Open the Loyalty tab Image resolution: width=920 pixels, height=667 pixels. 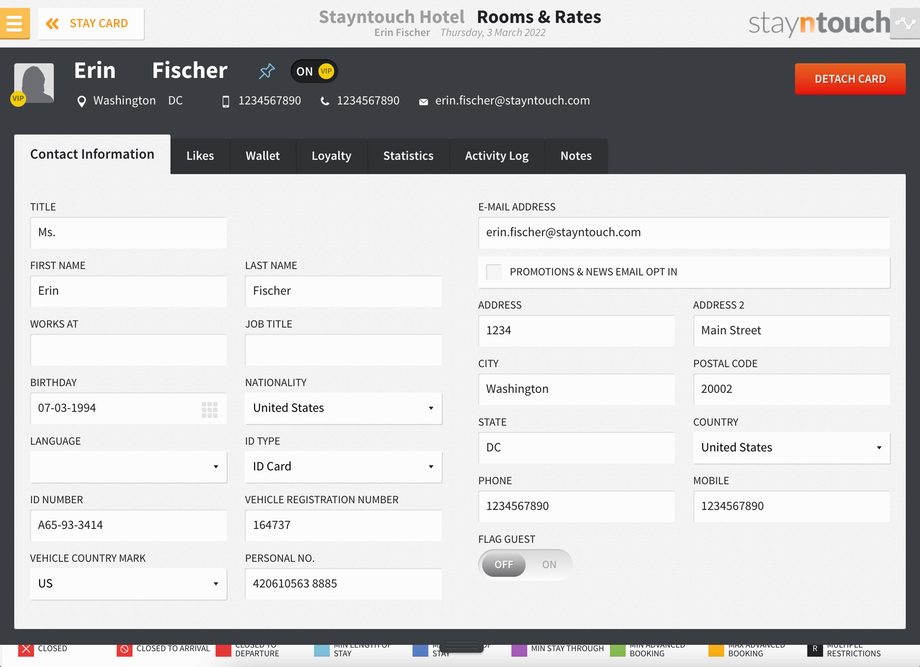click(332, 156)
